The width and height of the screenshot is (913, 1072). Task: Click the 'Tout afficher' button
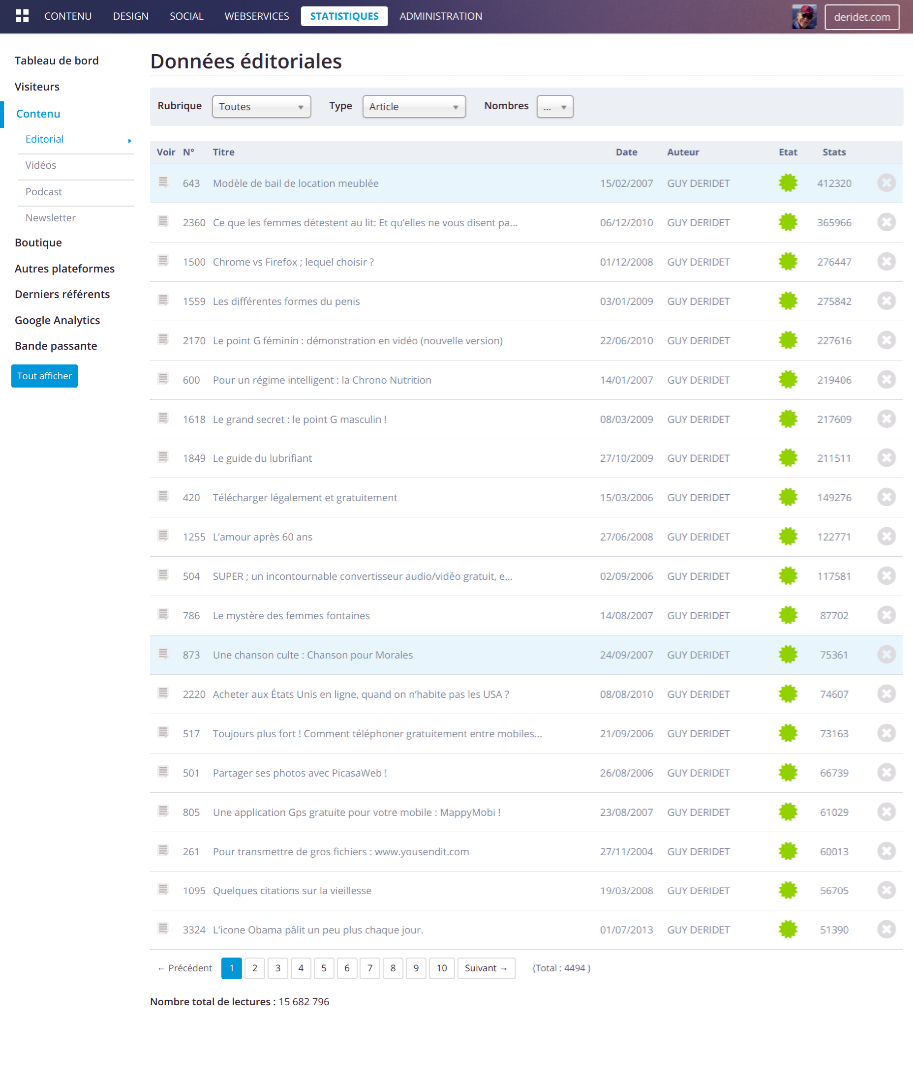tap(44, 376)
